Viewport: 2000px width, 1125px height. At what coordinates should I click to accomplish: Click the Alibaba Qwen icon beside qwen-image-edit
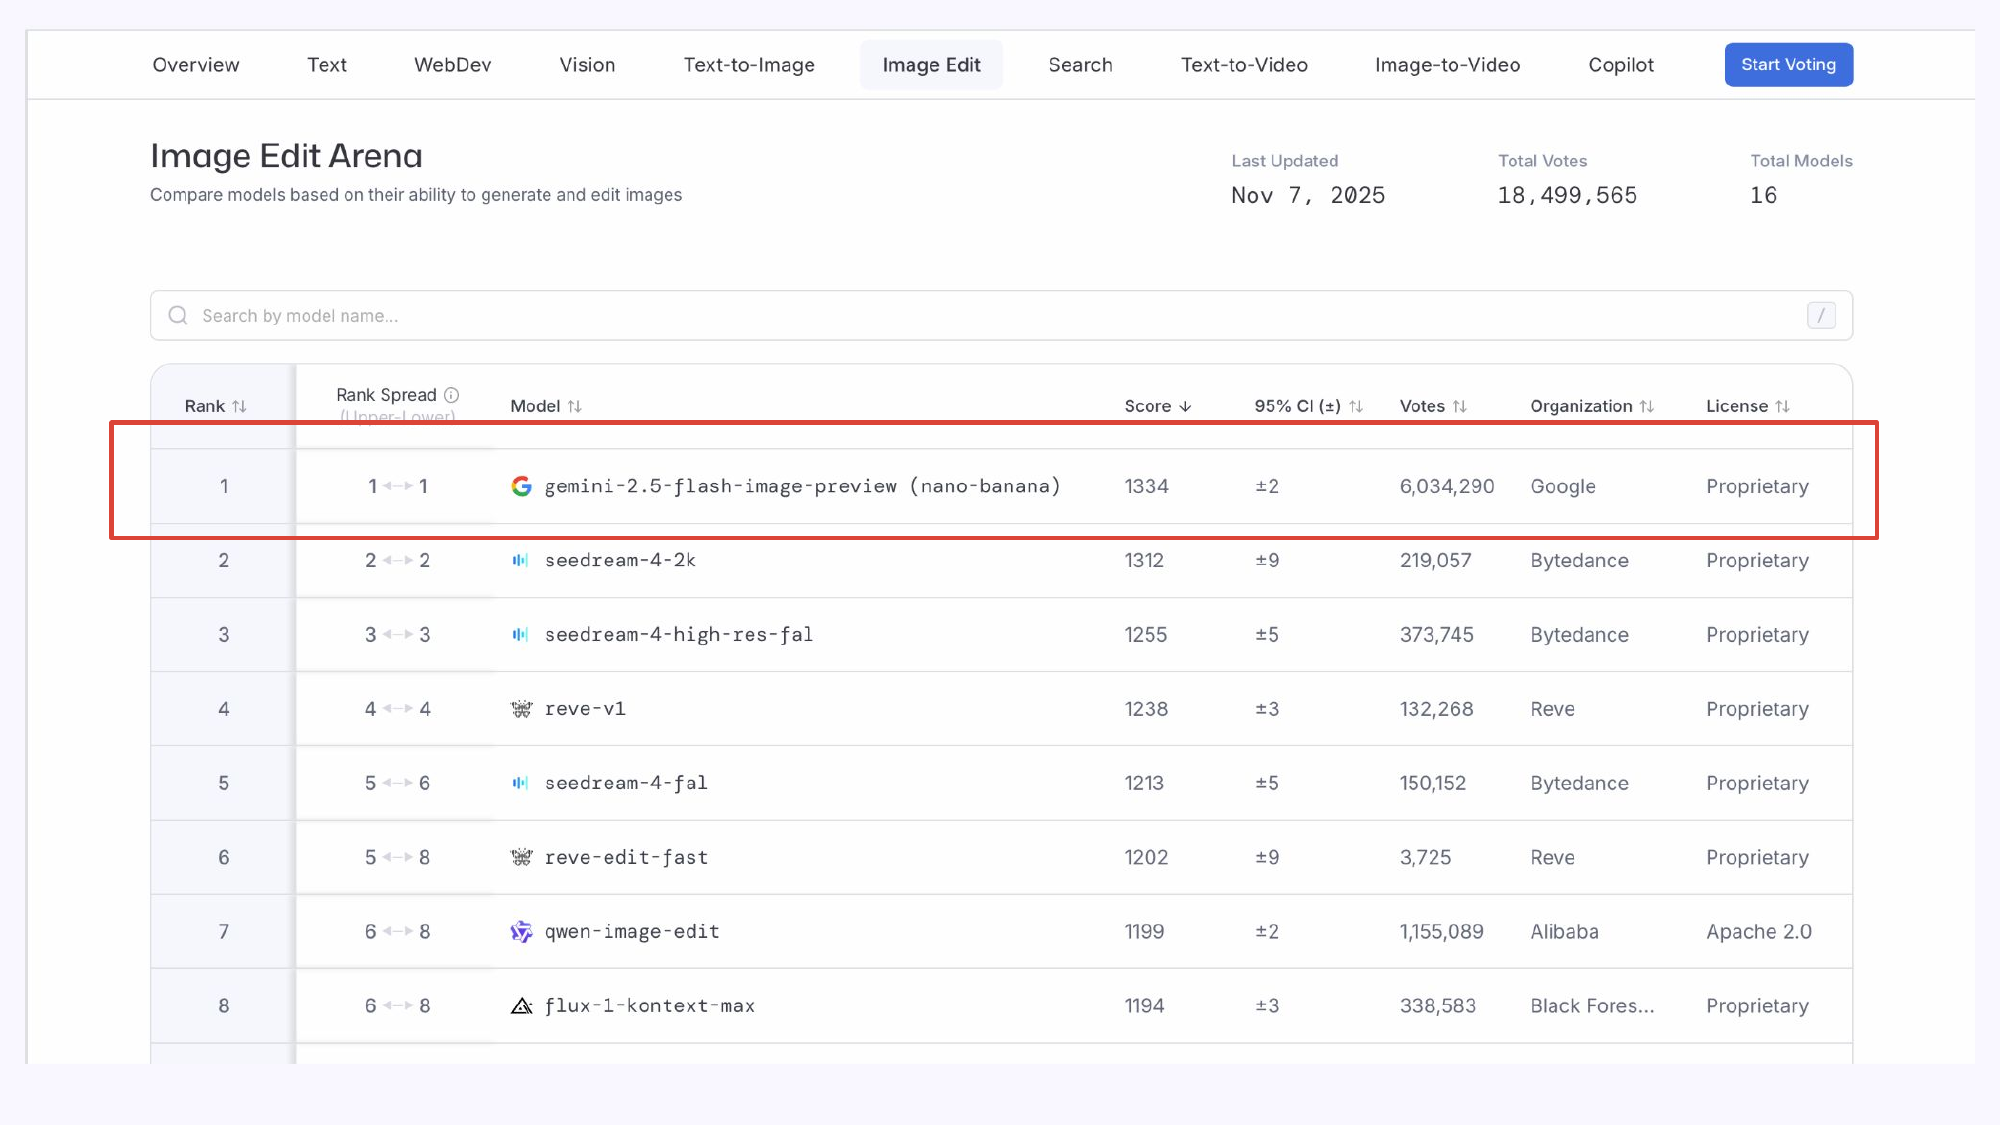(521, 932)
